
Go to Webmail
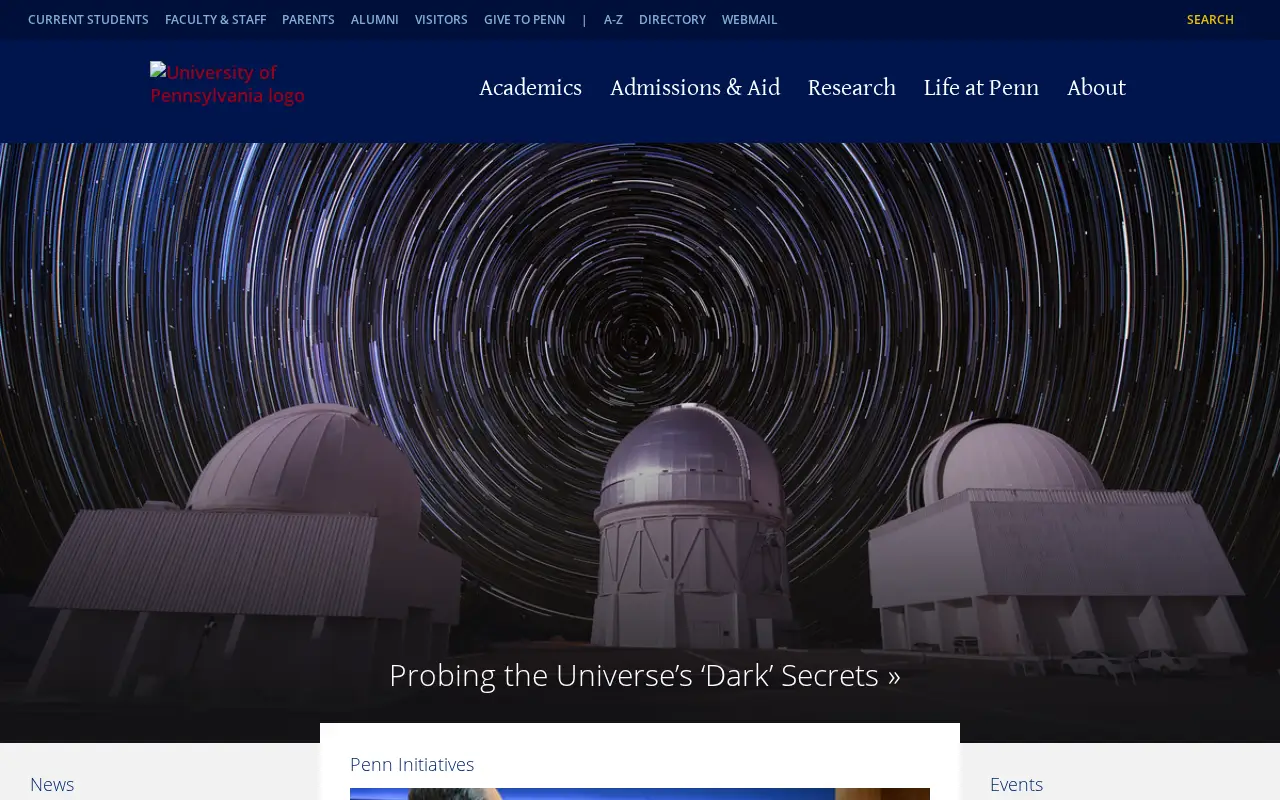pos(749,20)
